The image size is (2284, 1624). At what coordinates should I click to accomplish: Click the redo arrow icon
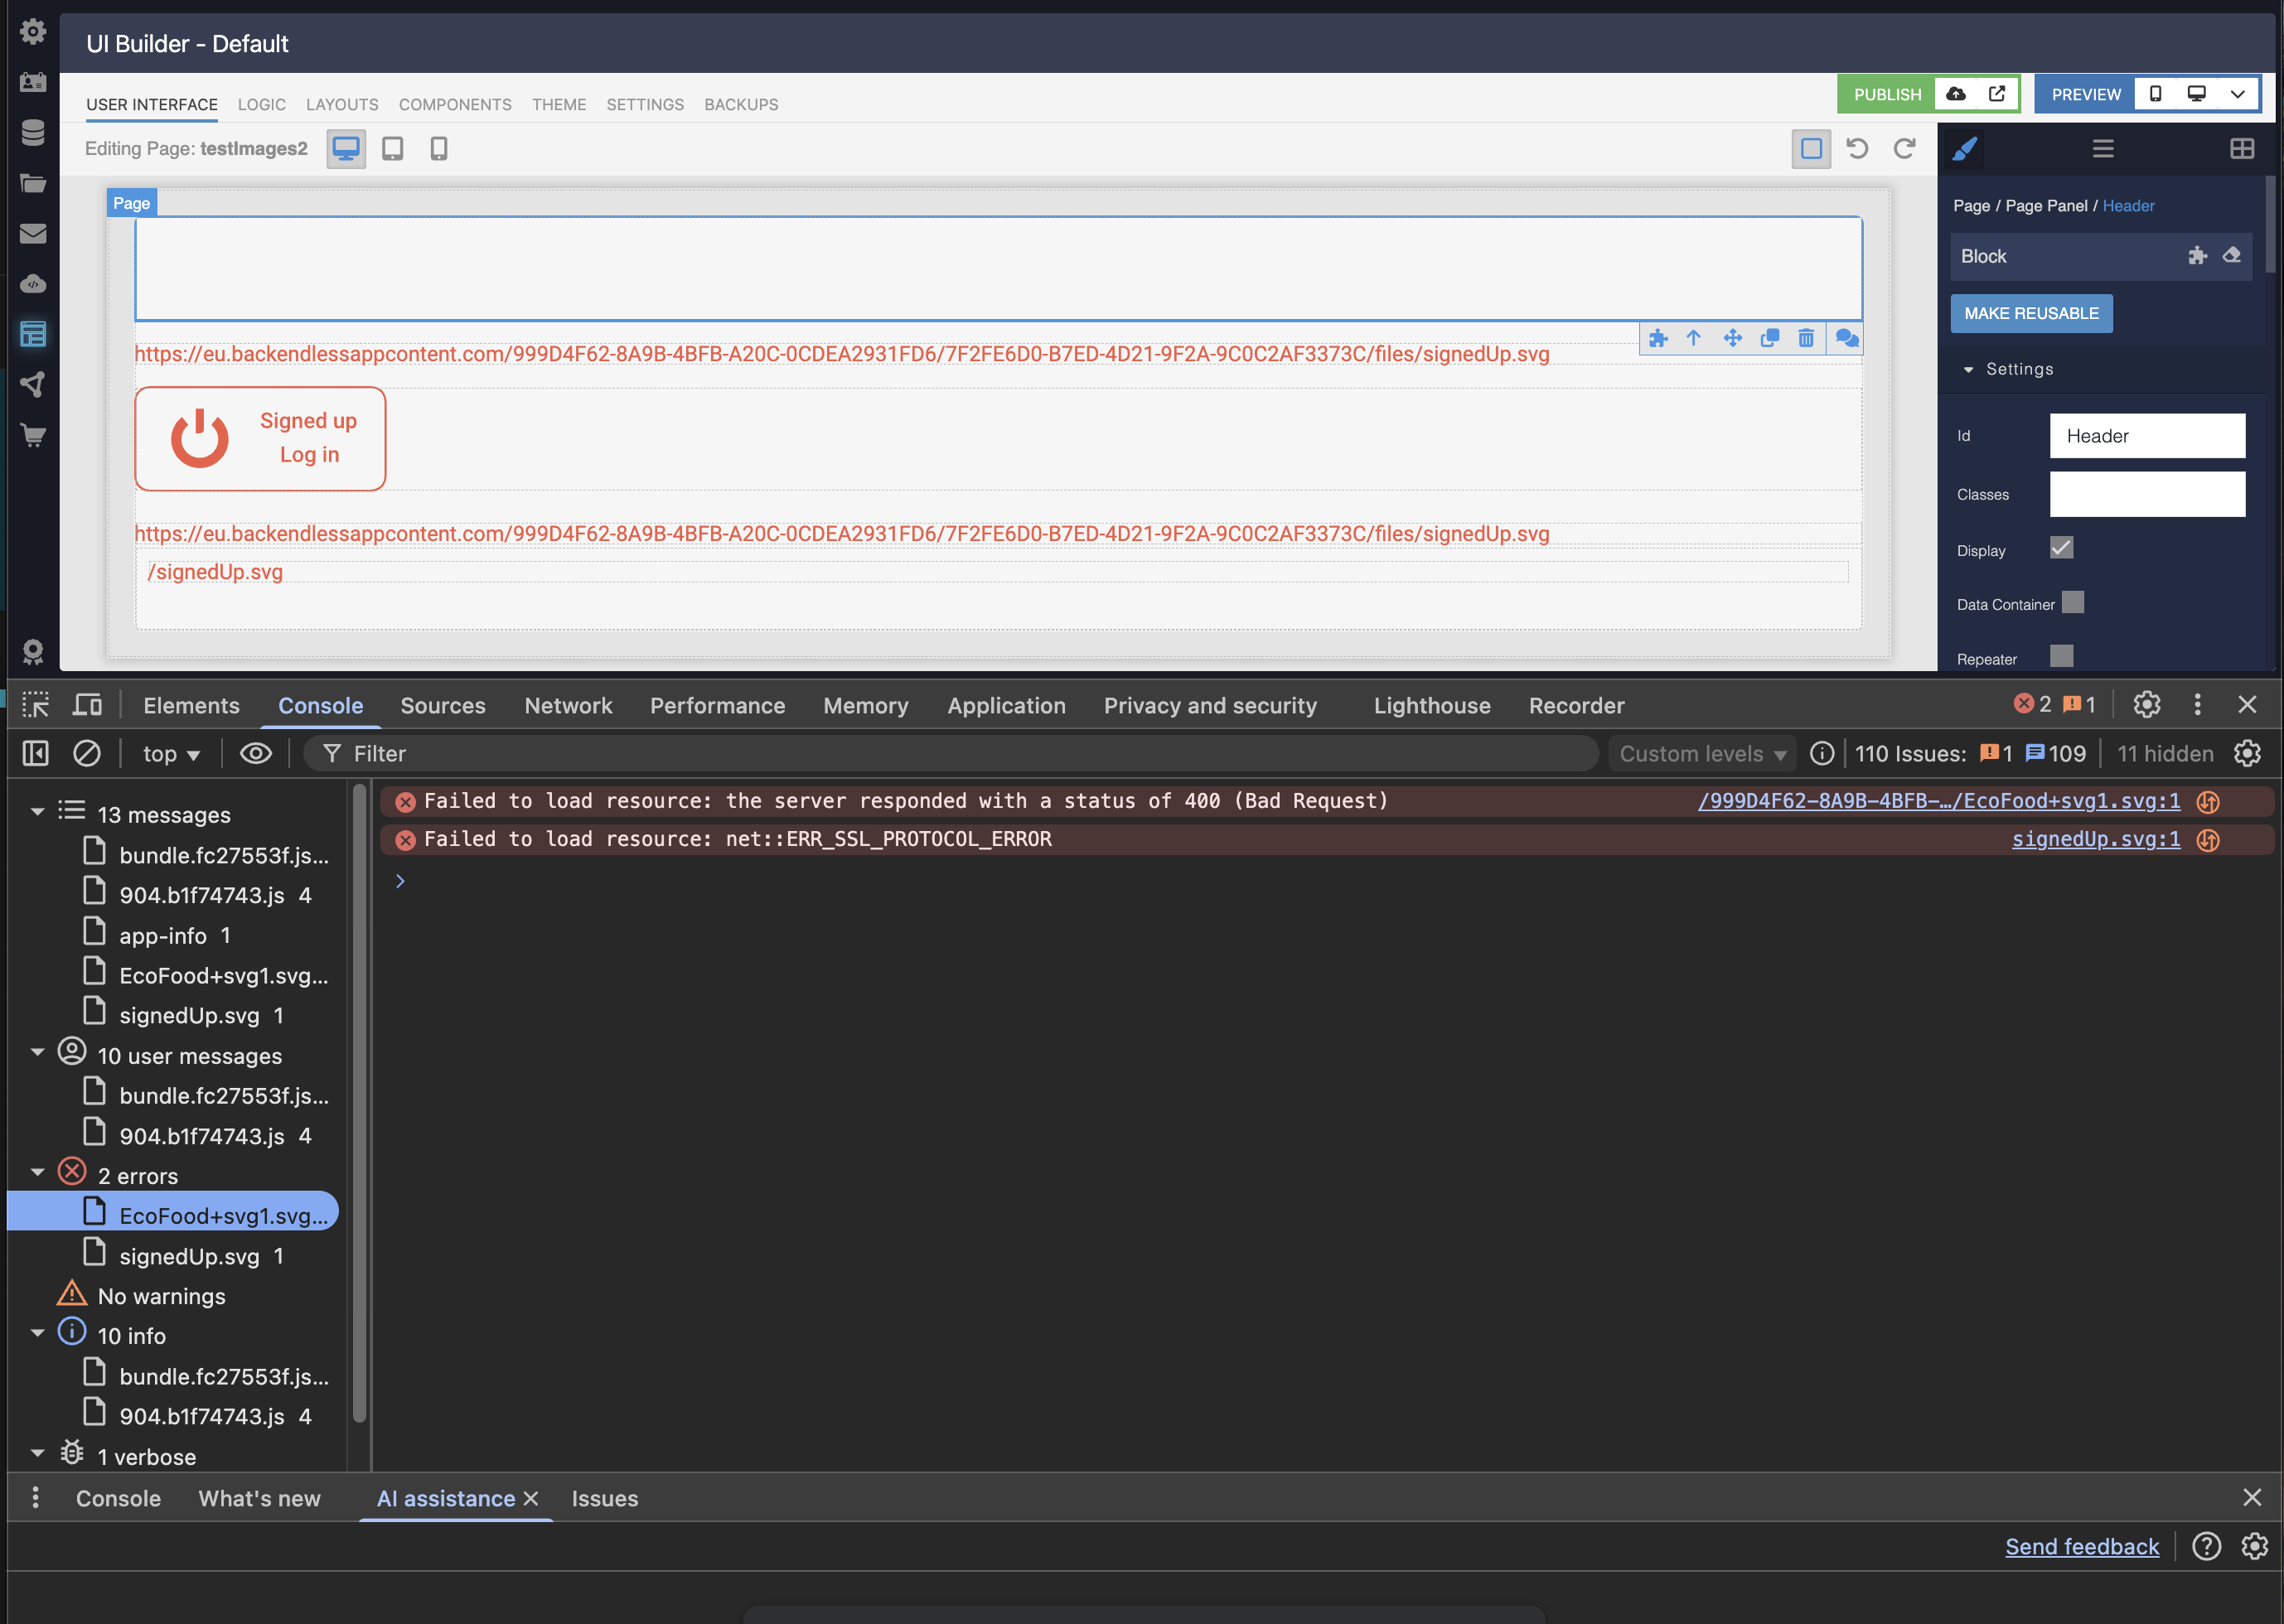click(1904, 149)
